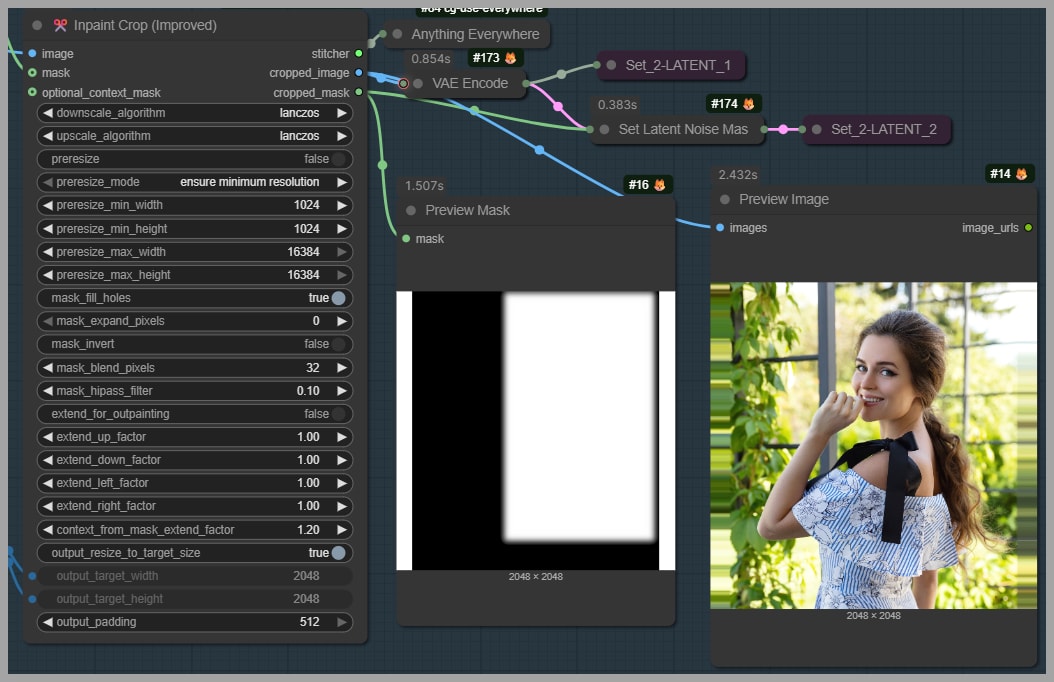
Task: Click the collapse dot on VAE Encode node
Action: coord(418,83)
